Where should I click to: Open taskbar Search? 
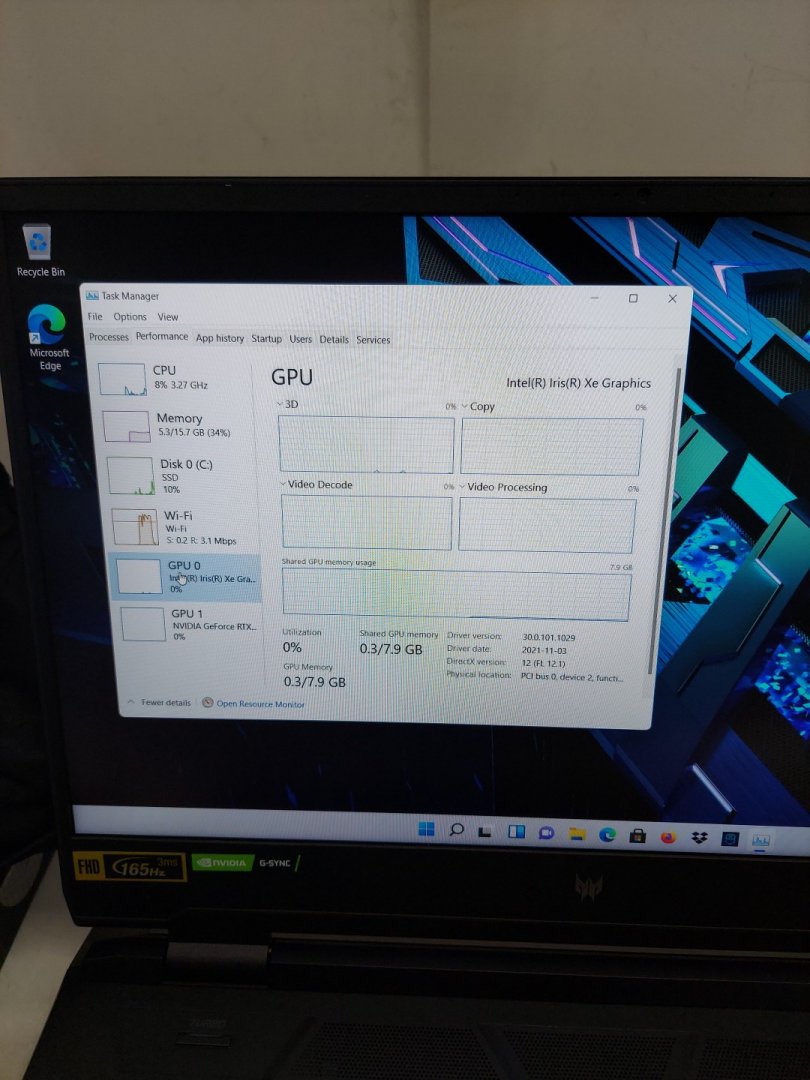pos(456,830)
